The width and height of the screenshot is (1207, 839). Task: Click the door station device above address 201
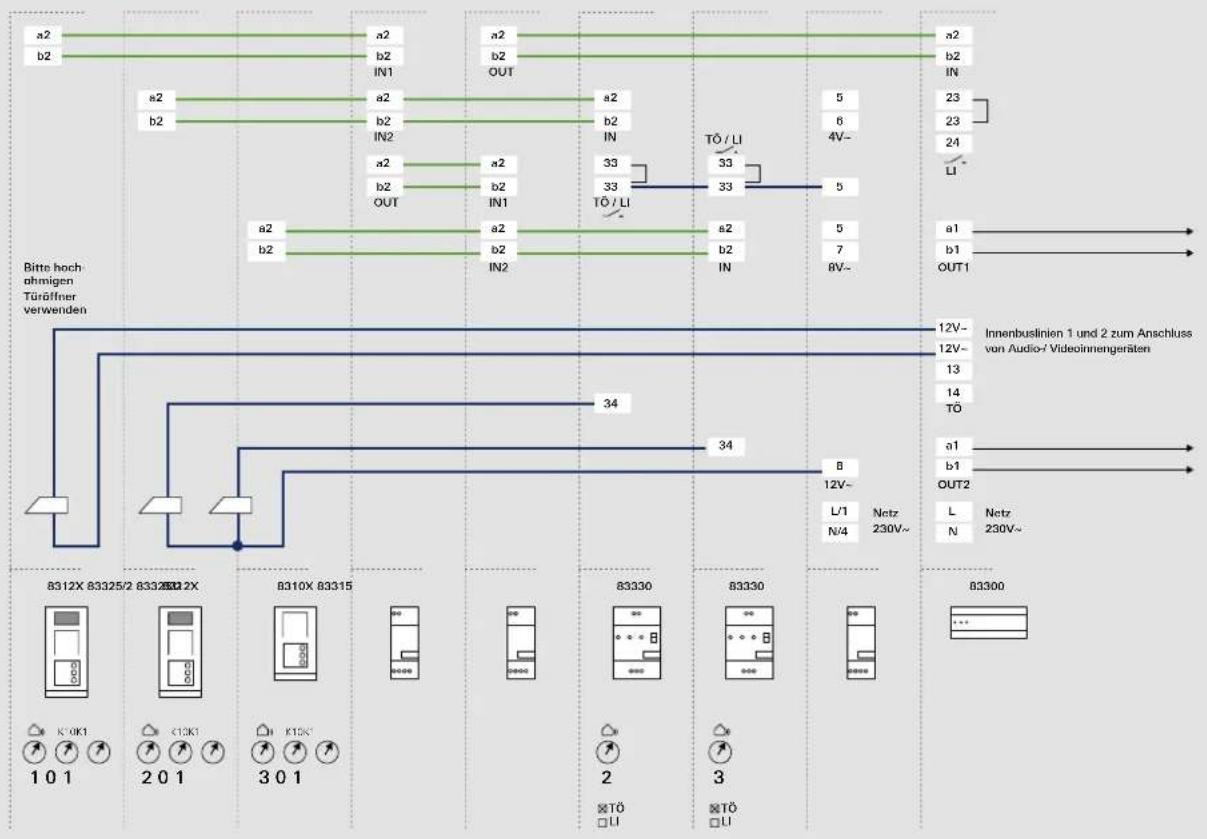(182, 650)
